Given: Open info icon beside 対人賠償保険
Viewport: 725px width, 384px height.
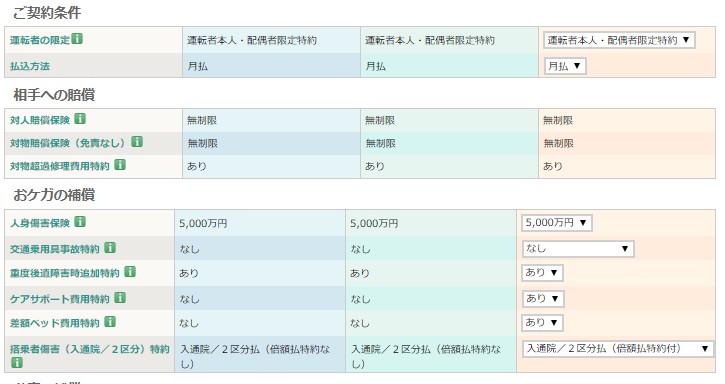Looking at the screenshot, I should click(x=80, y=119).
